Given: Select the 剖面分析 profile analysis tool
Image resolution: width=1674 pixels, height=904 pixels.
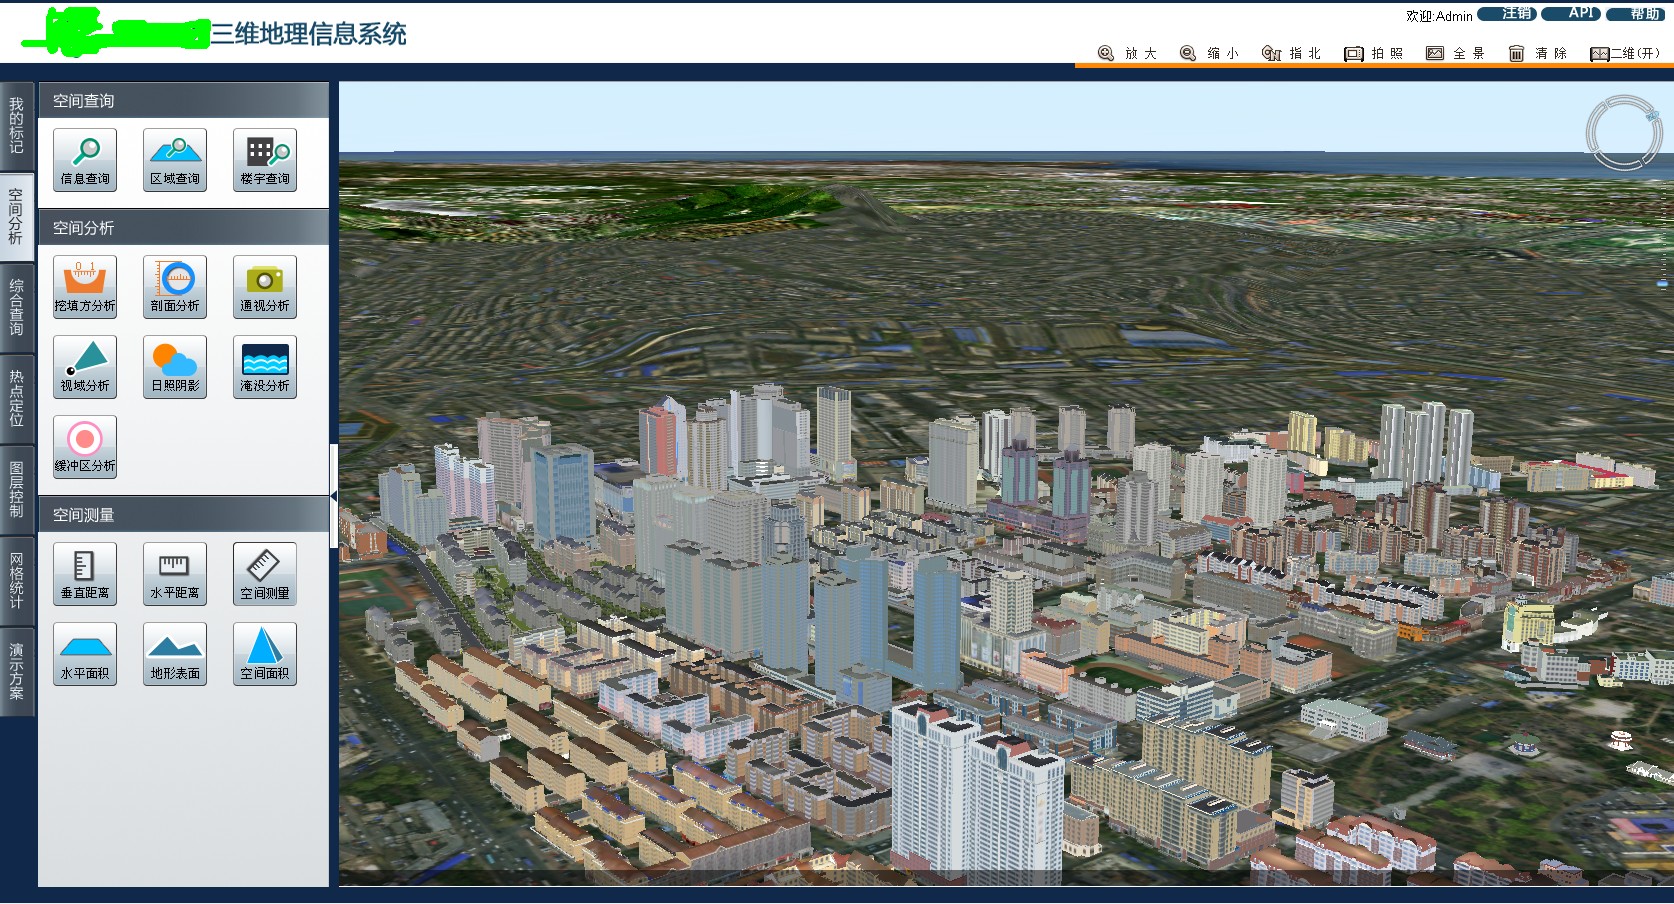Looking at the screenshot, I should (x=174, y=286).
